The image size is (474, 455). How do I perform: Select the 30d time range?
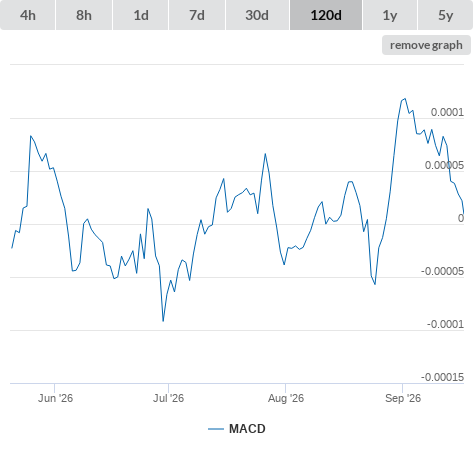pyautogui.click(x=257, y=15)
